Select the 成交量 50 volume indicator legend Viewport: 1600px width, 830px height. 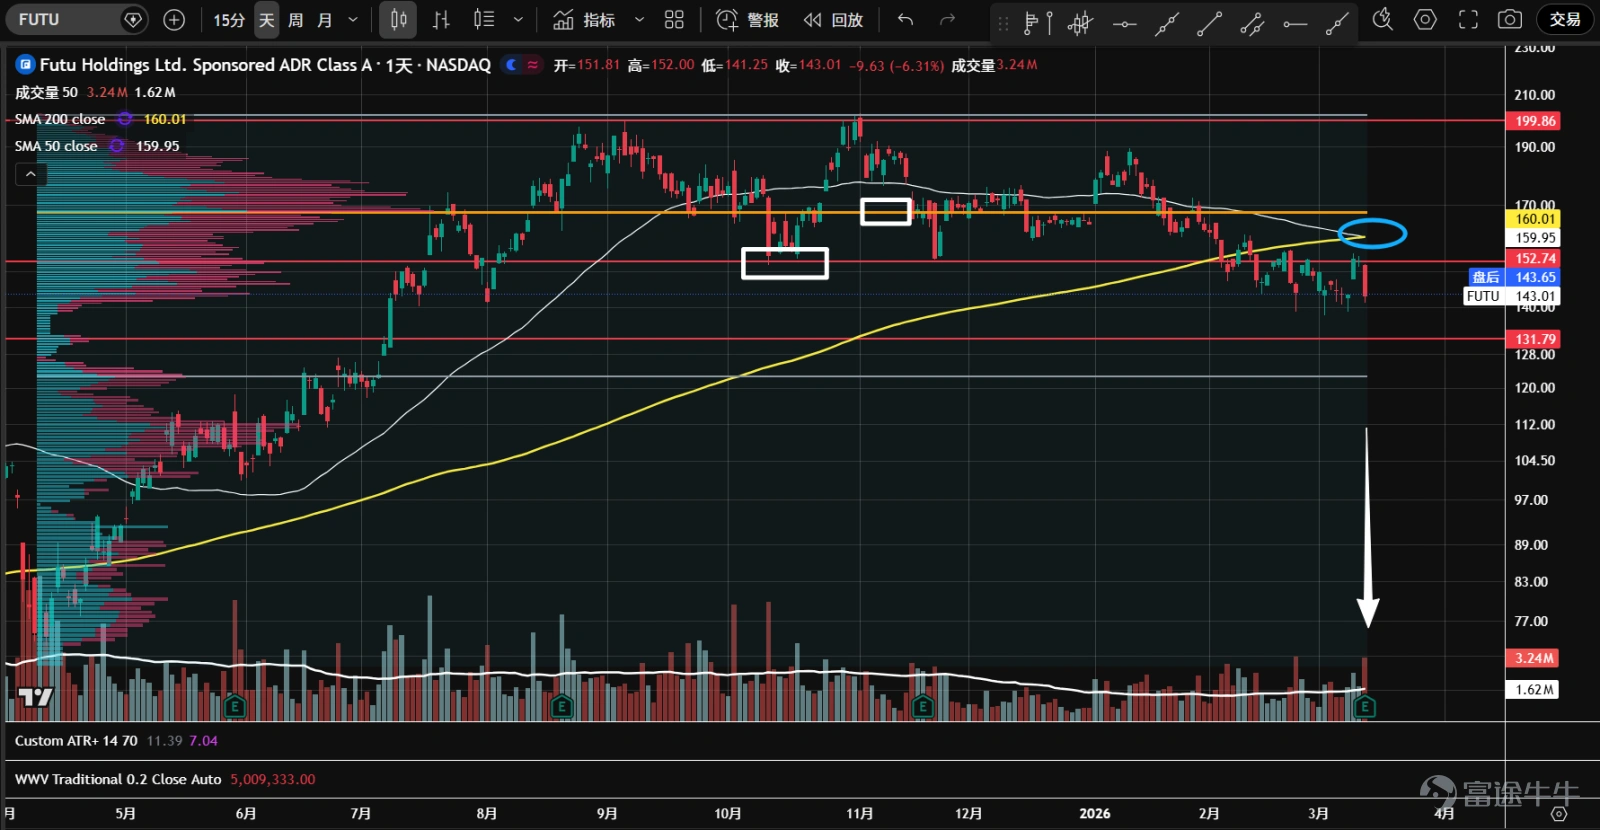click(46, 92)
